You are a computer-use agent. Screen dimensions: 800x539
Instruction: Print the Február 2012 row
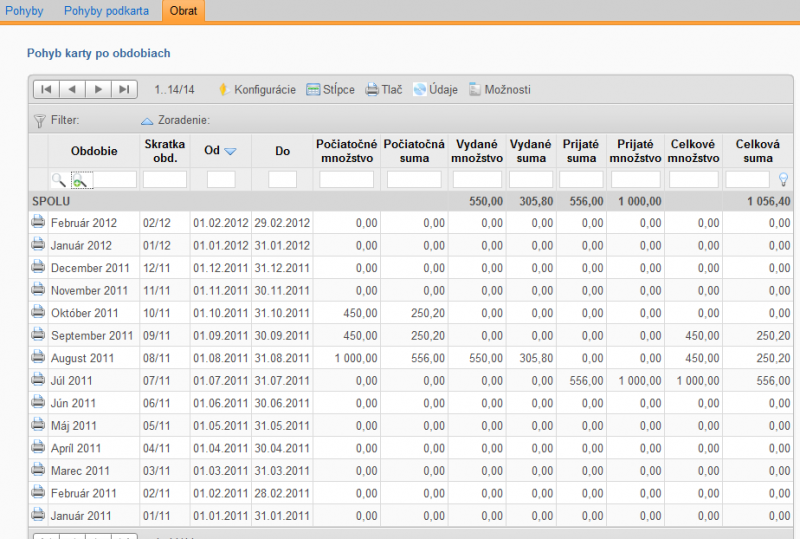(38, 222)
